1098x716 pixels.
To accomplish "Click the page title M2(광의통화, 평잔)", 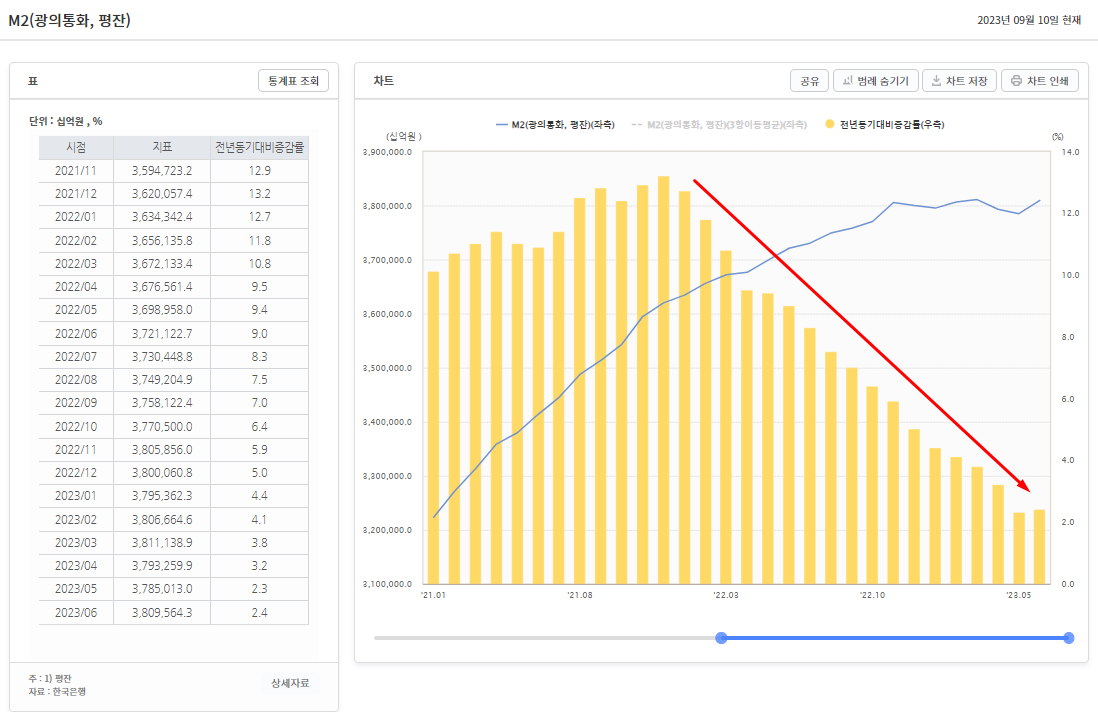I will [69, 20].
